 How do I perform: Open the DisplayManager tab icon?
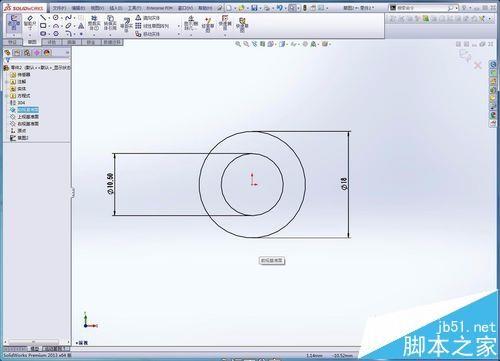click(47, 53)
